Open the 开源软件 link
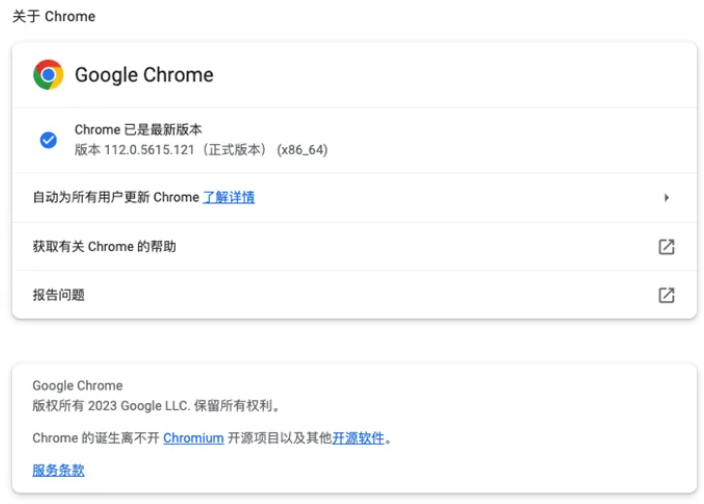704x504 pixels. point(358,438)
